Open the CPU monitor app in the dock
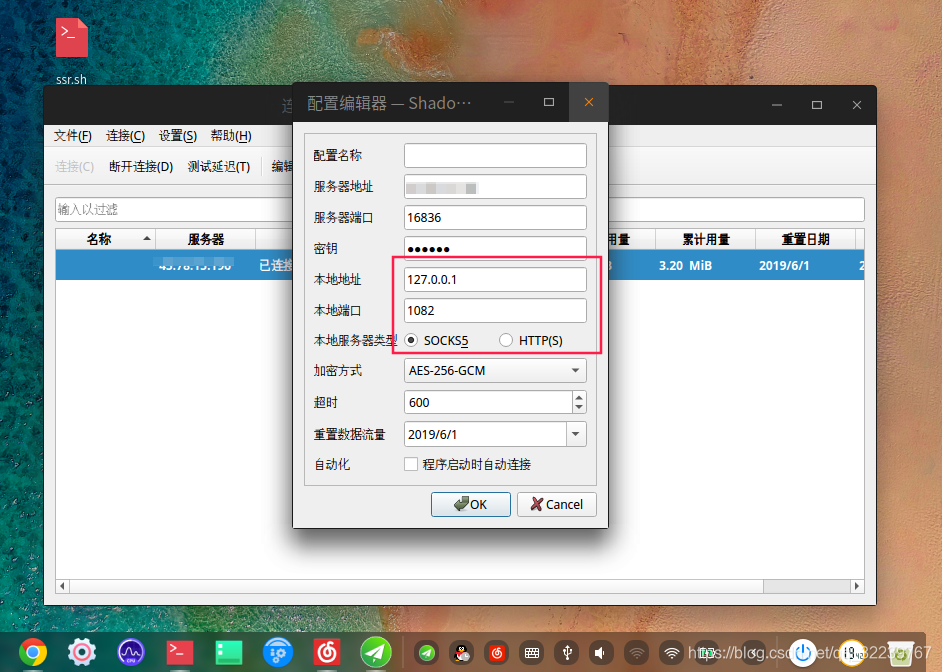Image resolution: width=942 pixels, height=672 pixels. pos(130,651)
